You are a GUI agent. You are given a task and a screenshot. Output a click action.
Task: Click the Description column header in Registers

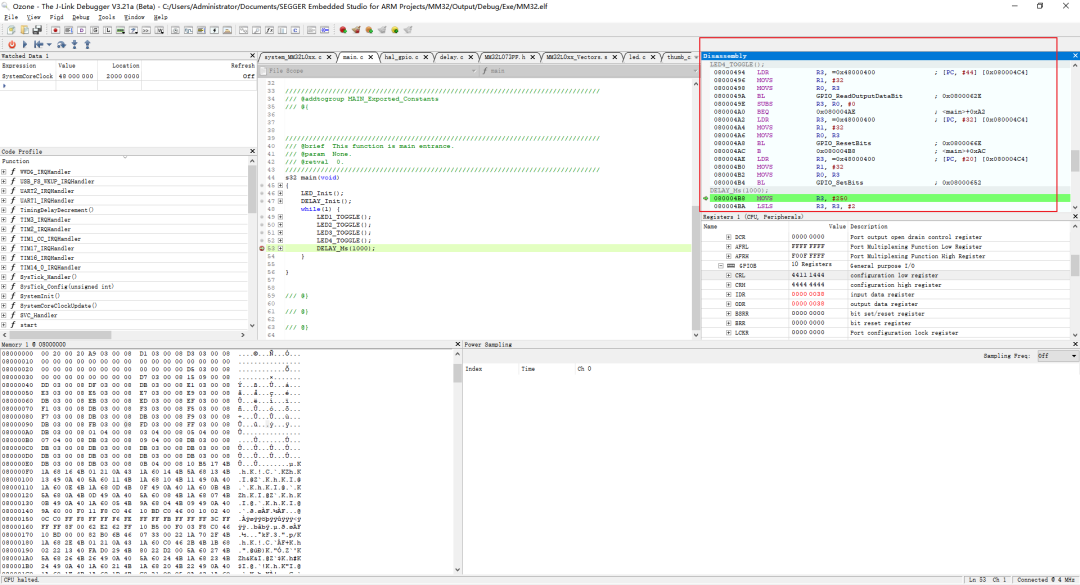tap(869, 226)
